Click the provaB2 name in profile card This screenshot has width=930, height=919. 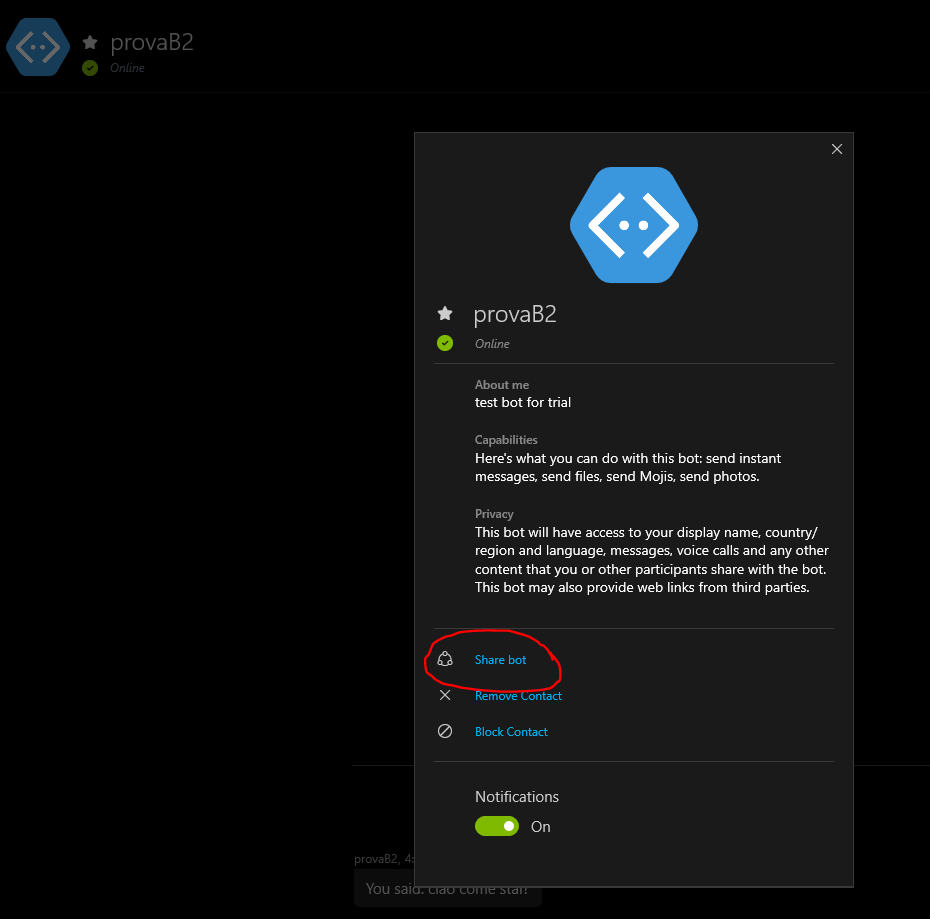click(515, 314)
